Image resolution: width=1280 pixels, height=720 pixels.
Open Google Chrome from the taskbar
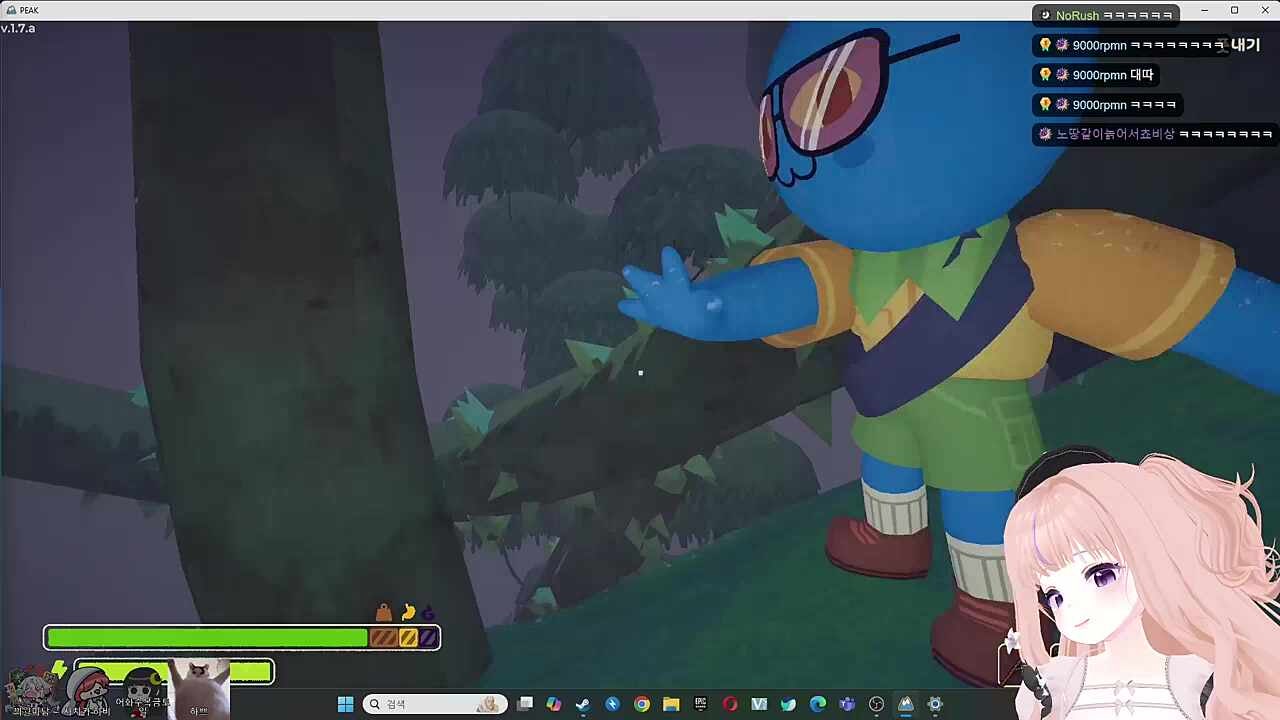pos(642,704)
